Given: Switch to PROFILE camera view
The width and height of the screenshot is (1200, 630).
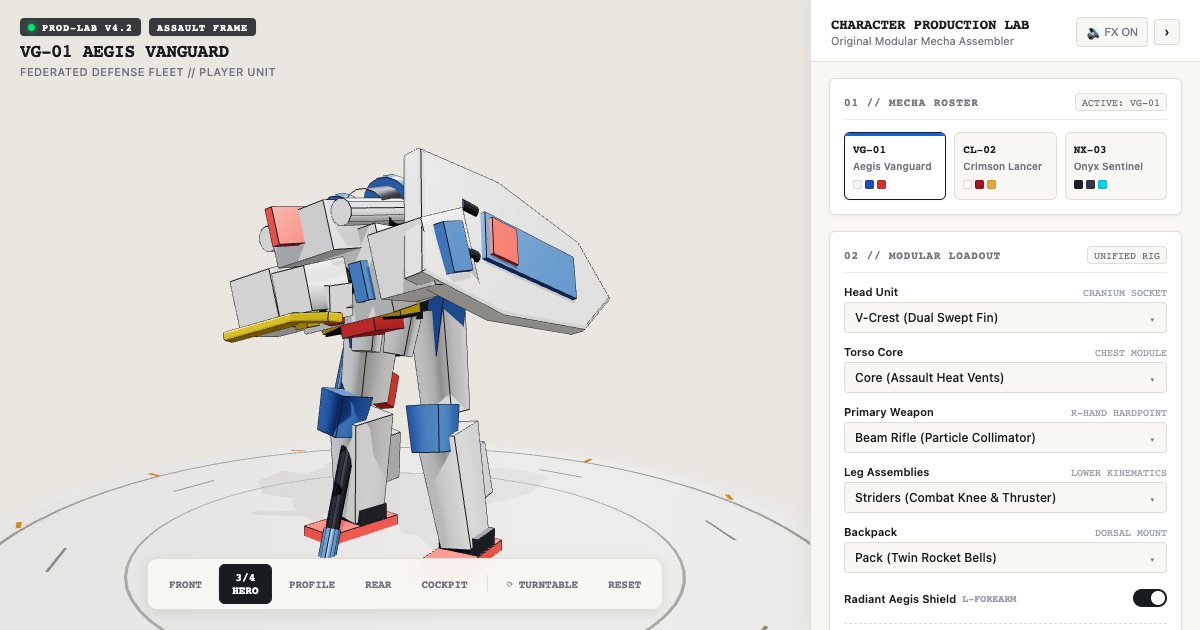Looking at the screenshot, I should [x=312, y=585].
